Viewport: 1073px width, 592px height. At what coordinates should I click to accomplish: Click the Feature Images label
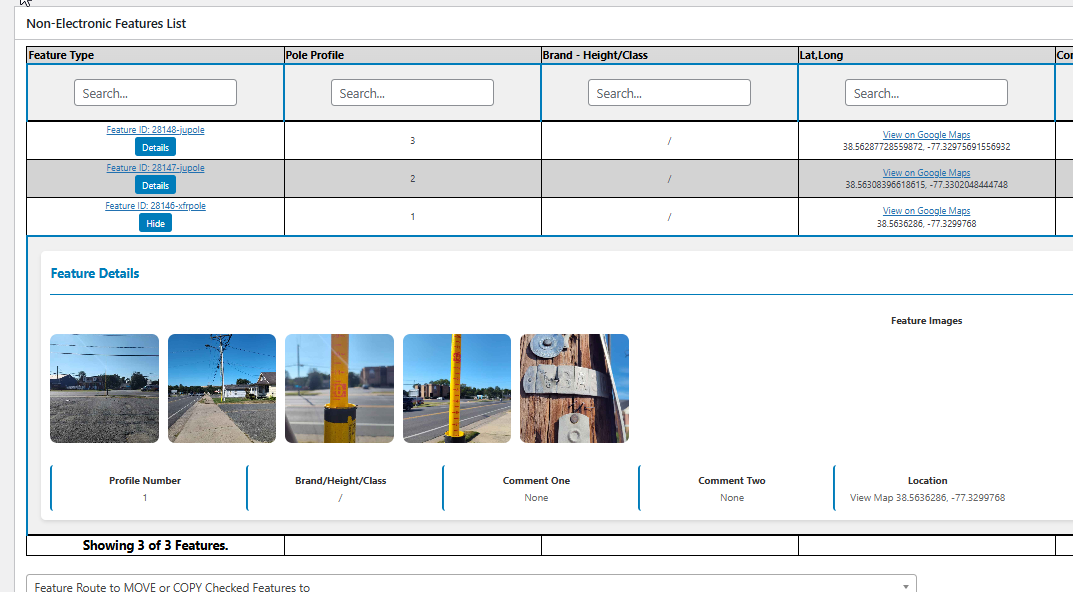coord(927,320)
